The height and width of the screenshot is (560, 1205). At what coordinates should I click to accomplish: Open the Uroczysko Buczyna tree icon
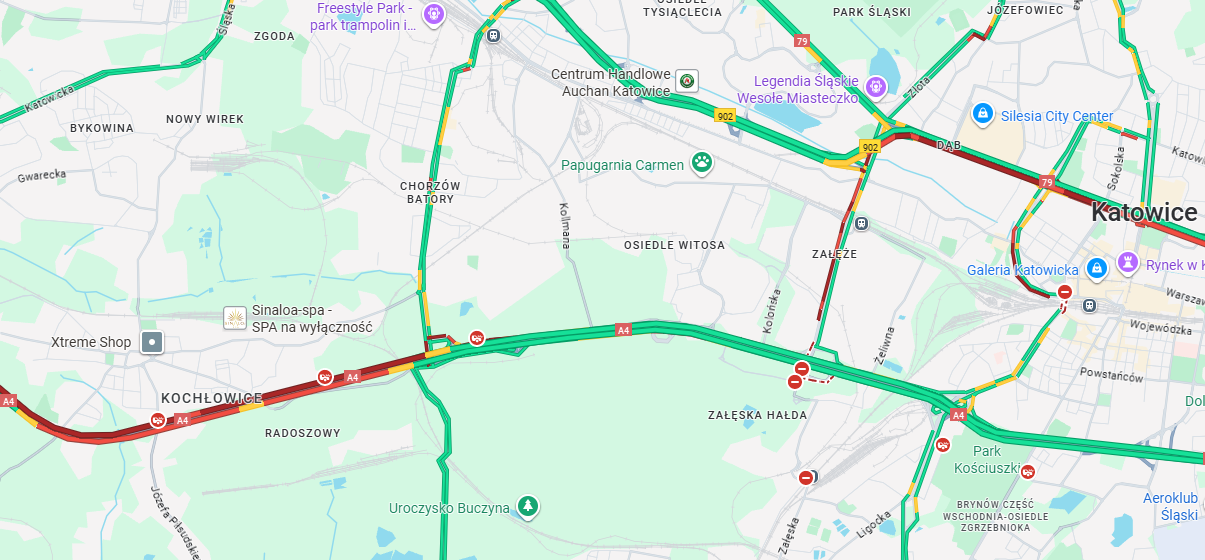528,506
